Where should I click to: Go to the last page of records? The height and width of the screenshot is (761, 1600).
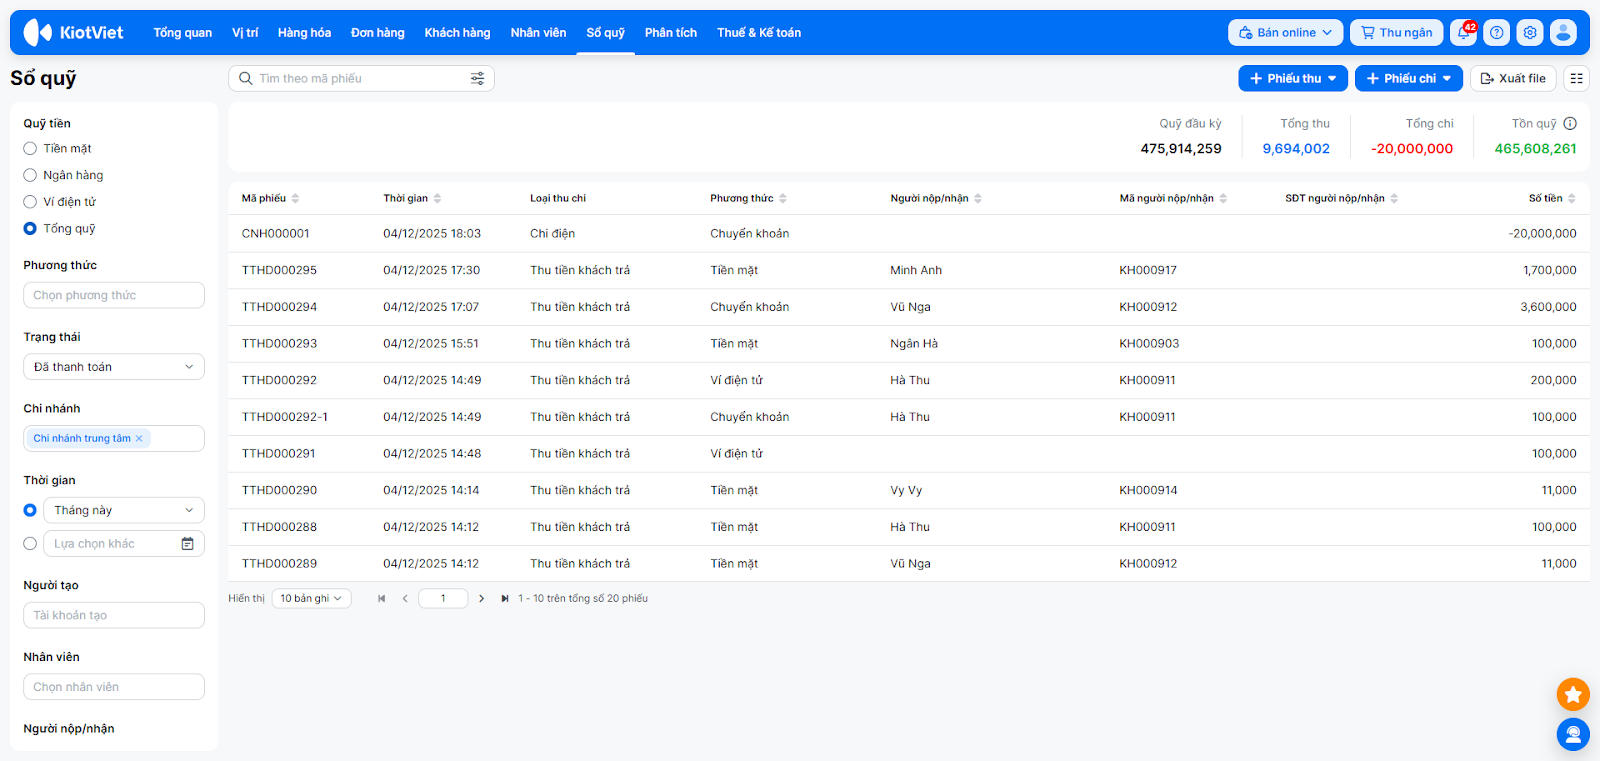(x=505, y=599)
